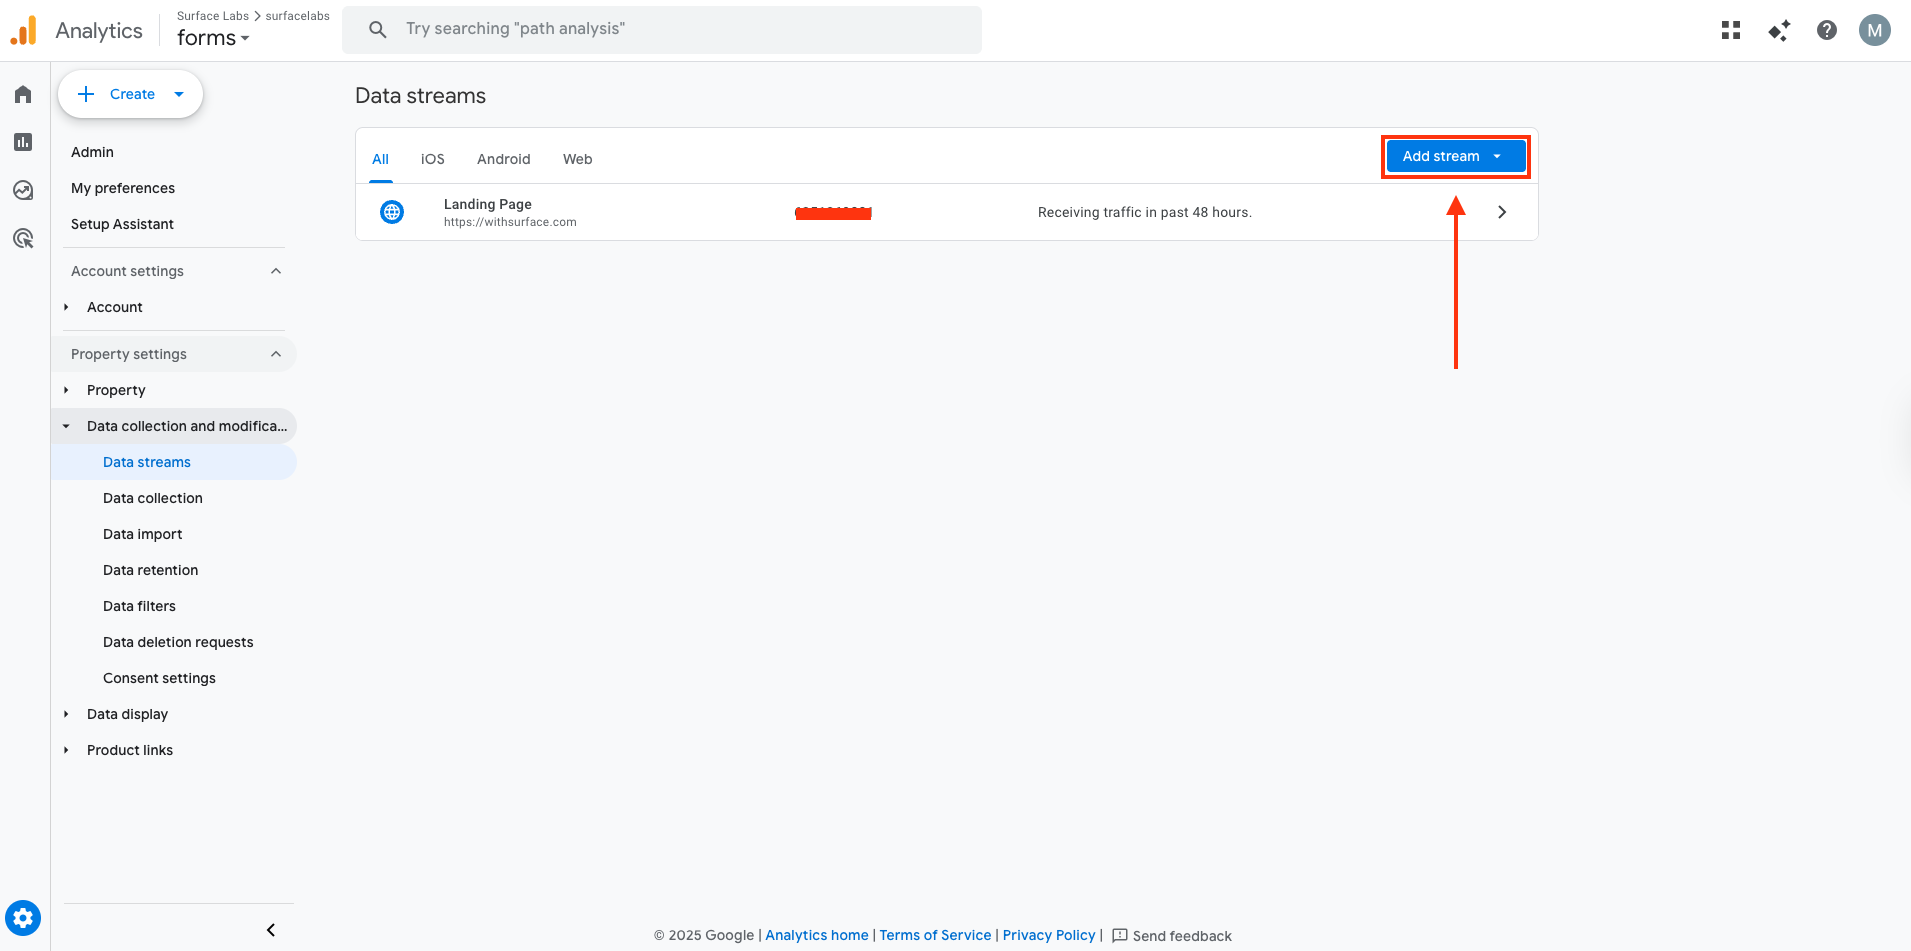Click the globe icon on Landing Page stream

[x=391, y=211]
